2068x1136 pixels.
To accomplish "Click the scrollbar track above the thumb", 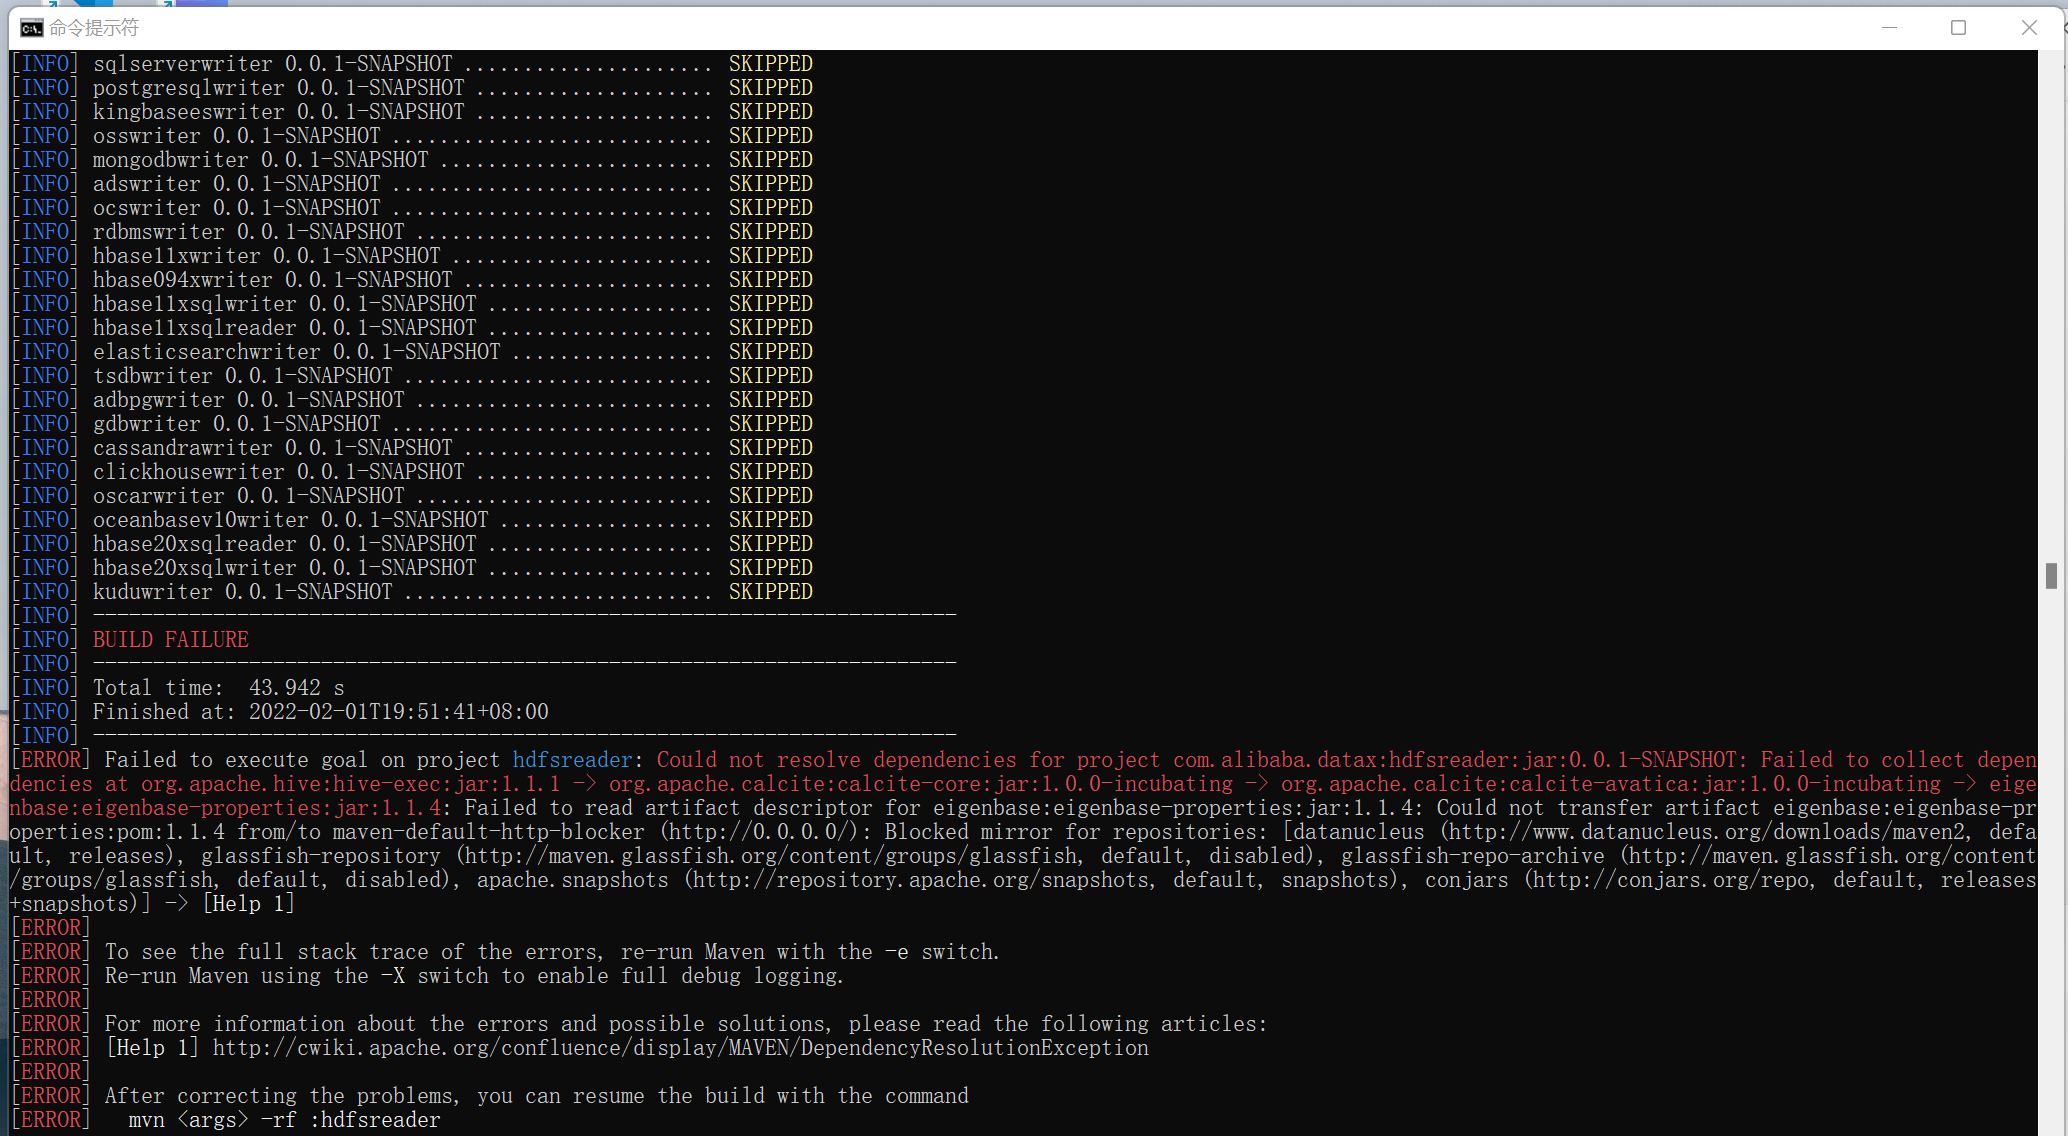I will click(x=2051, y=300).
